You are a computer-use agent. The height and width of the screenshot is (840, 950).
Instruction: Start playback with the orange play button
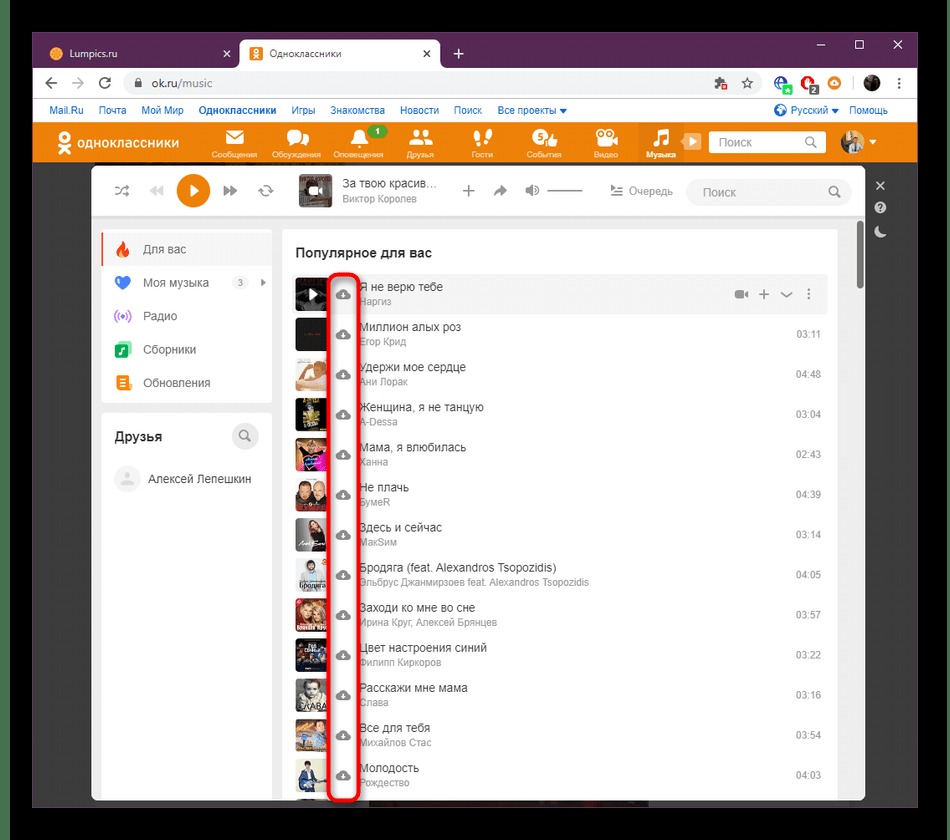[193, 191]
